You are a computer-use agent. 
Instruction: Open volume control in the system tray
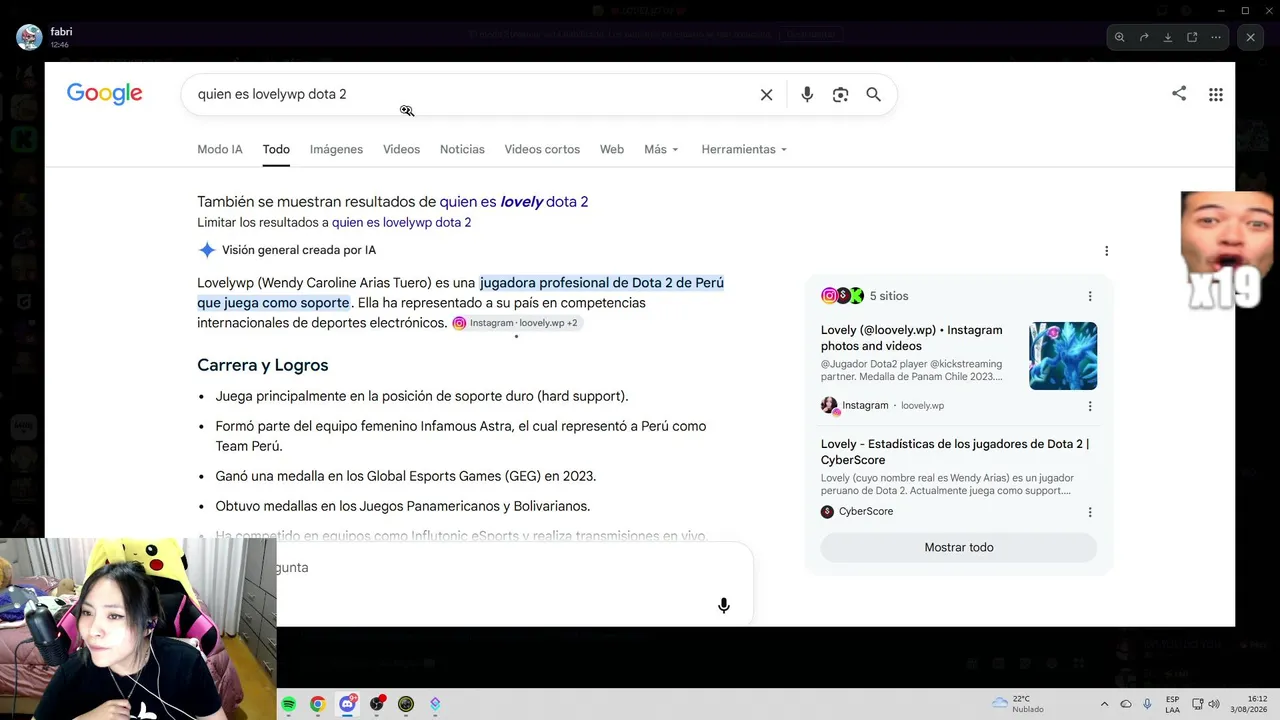[x=1214, y=704]
